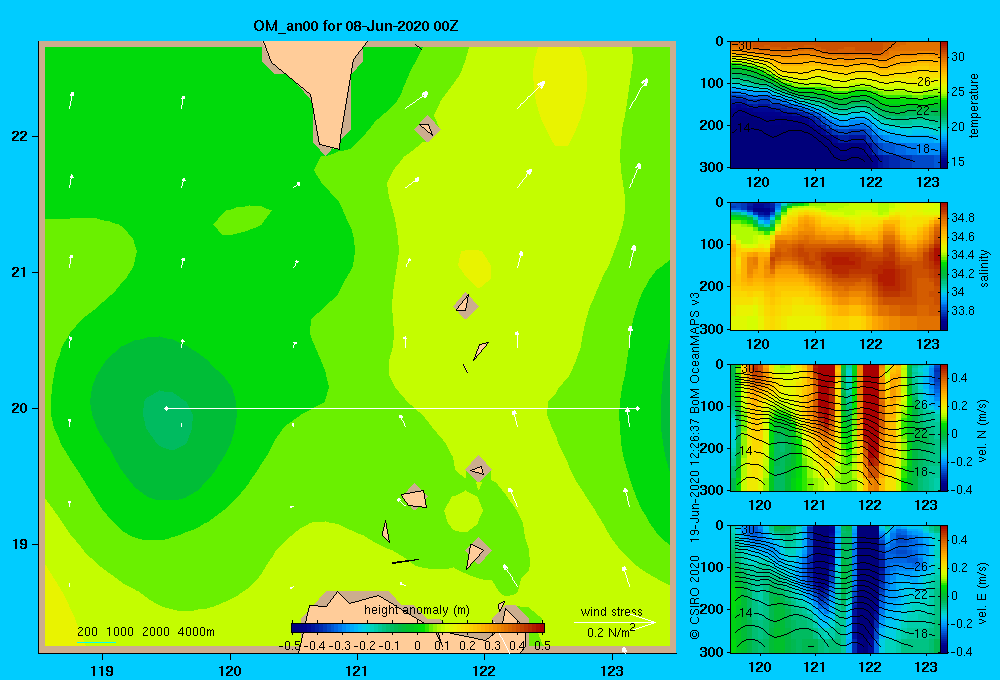Screen dimensions: 1000x680
Task: Click the salinity panel color scale
Action: click(x=944, y=266)
